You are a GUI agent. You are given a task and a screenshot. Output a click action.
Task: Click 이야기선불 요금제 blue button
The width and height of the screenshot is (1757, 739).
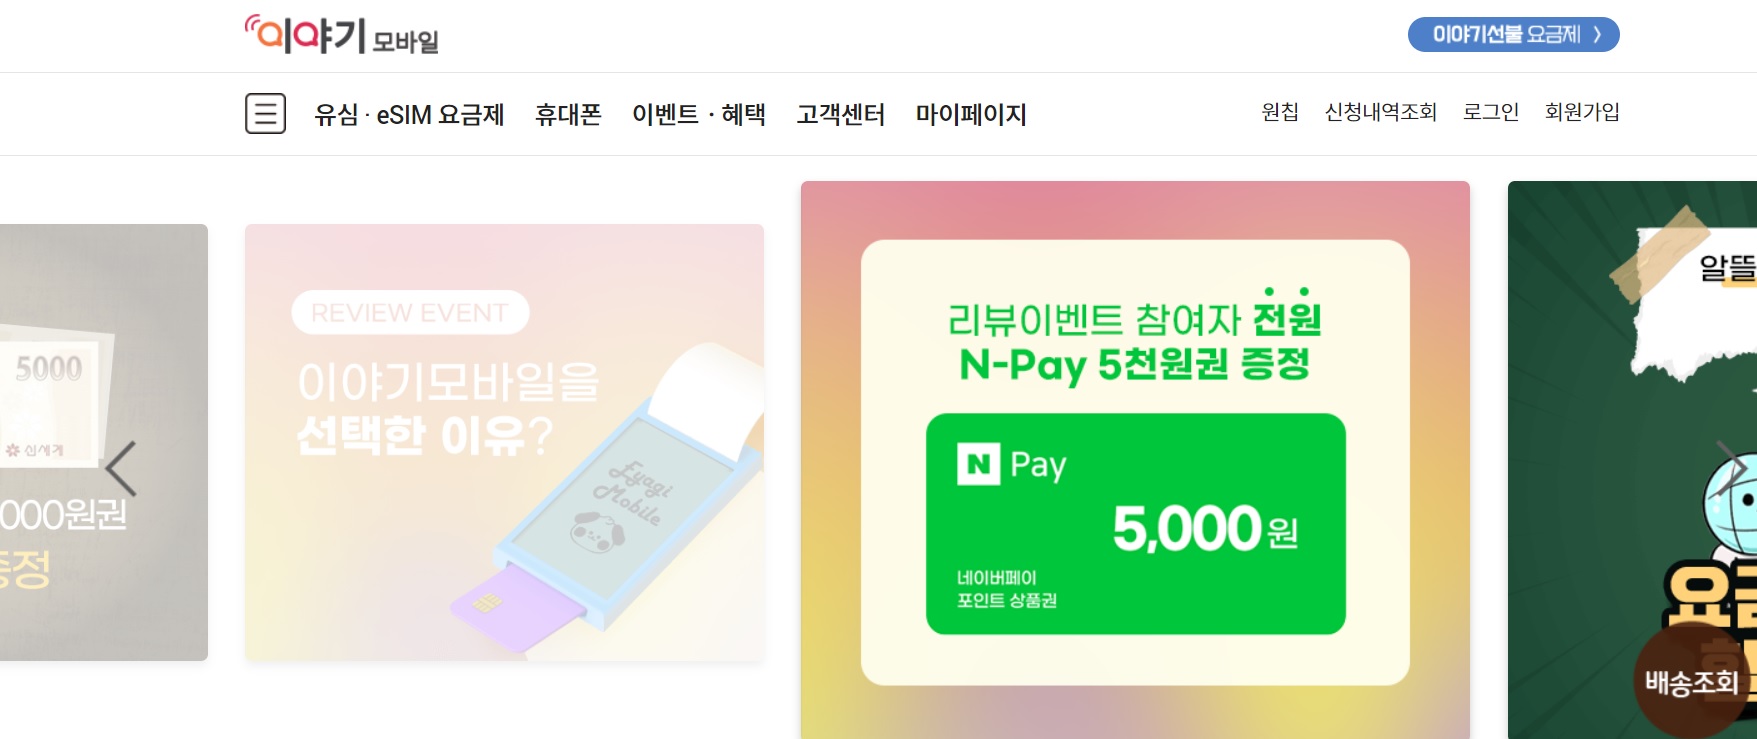click(1513, 35)
